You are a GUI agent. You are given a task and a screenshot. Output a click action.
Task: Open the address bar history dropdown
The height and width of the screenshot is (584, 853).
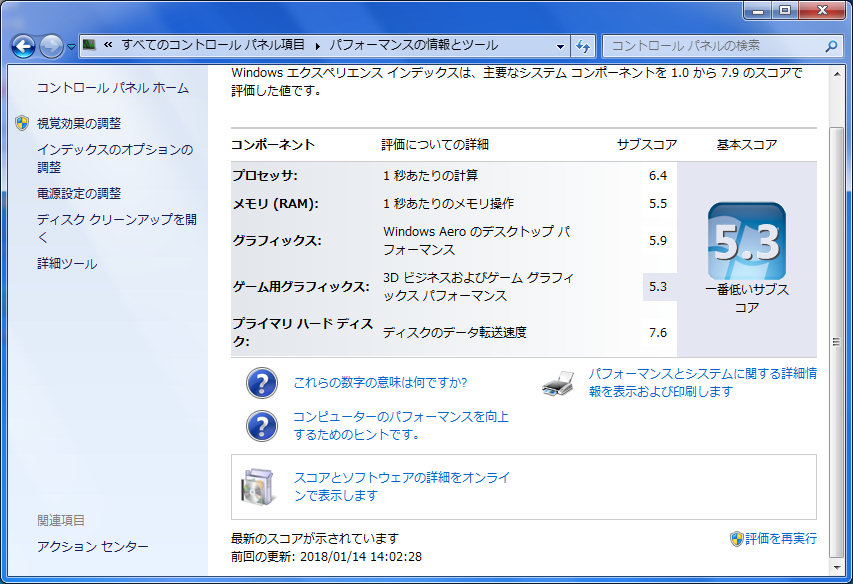[x=560, y=46]
